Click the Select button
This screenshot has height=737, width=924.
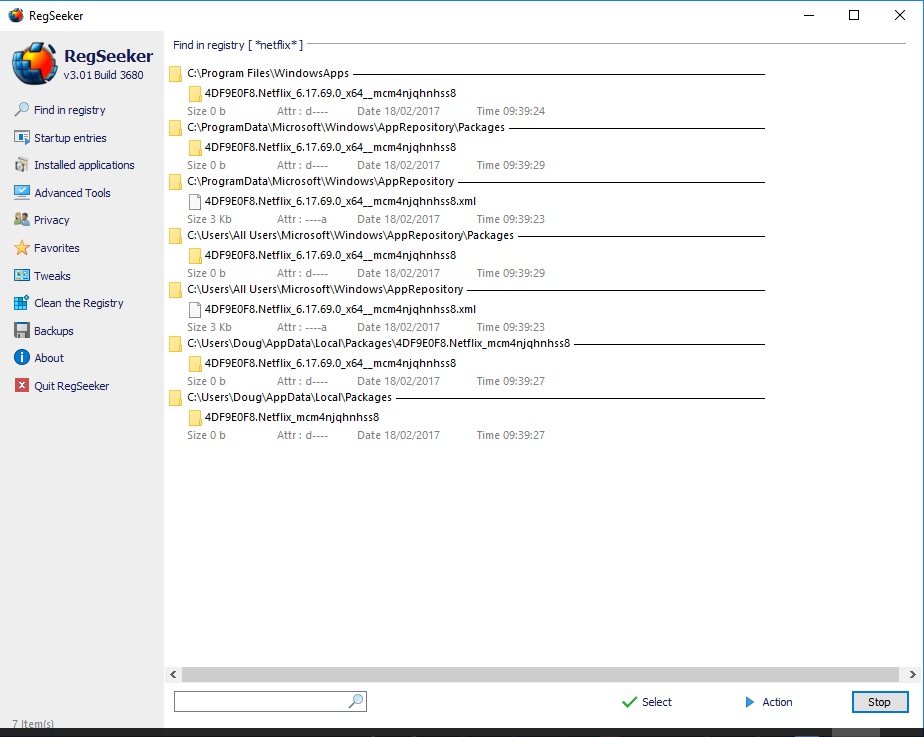[646, 702]
